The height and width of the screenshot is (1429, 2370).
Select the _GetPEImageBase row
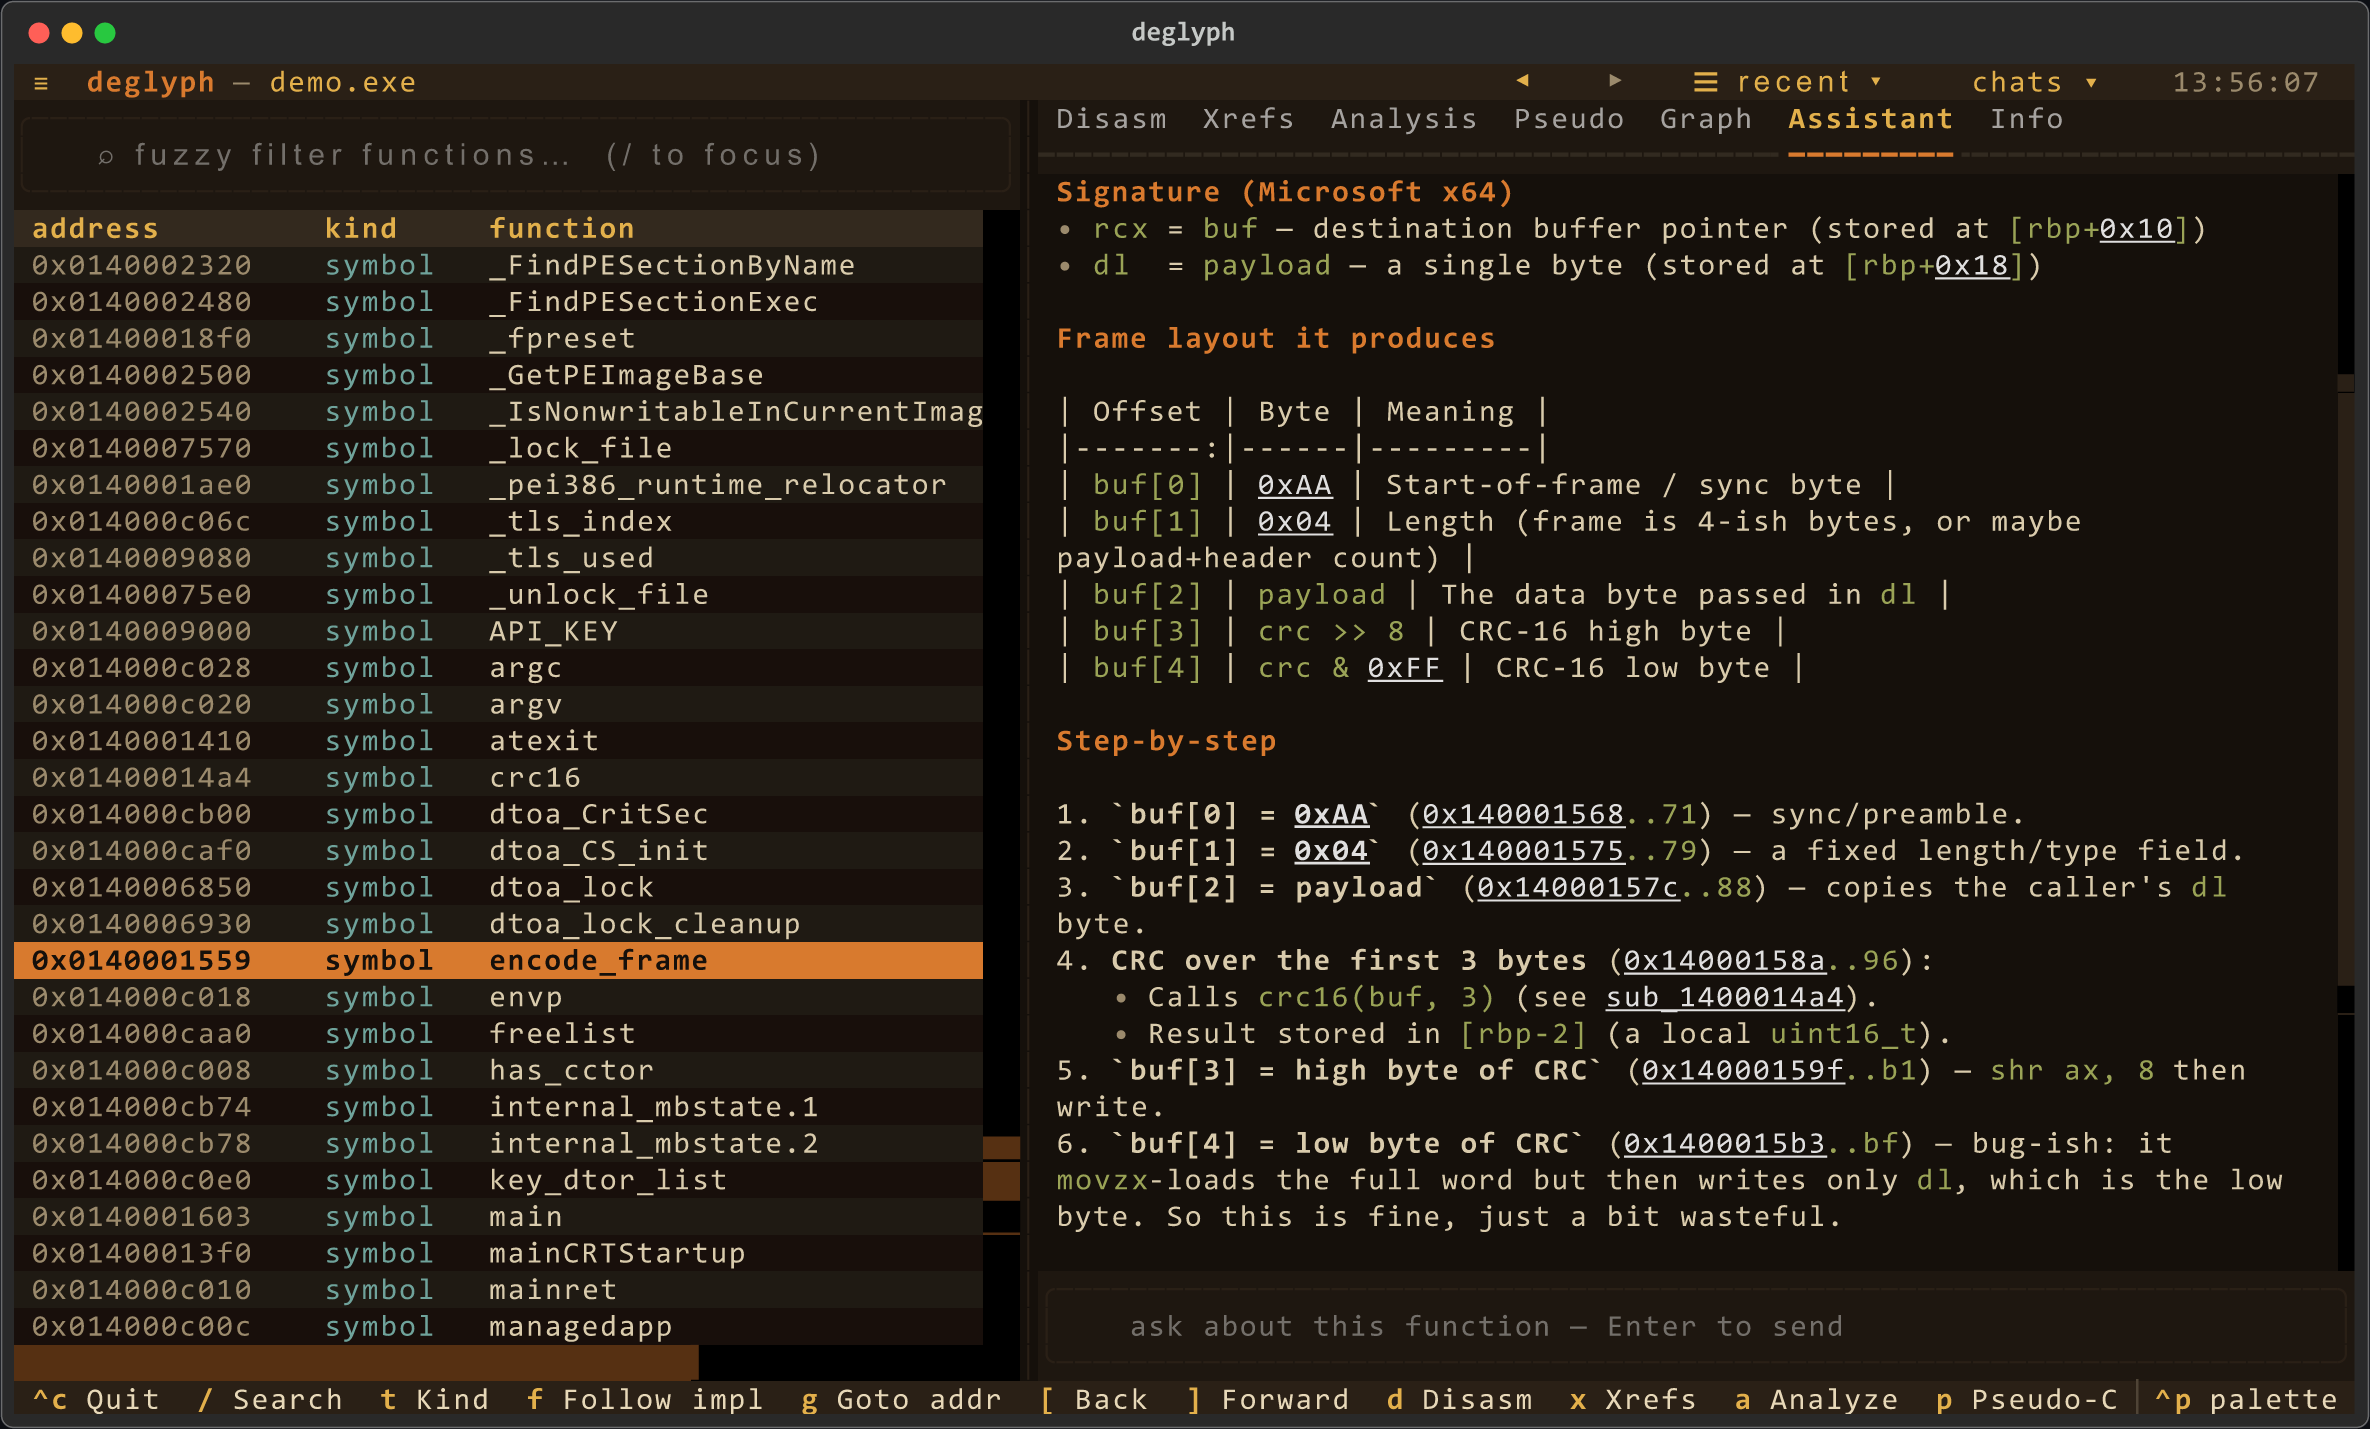click(x=498, y=375)
